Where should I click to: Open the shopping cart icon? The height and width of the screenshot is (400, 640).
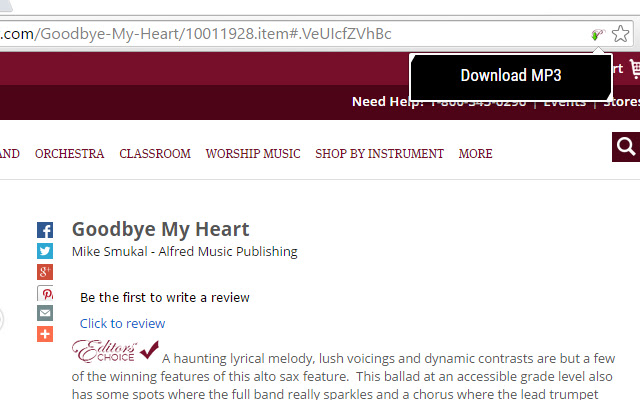635,69
